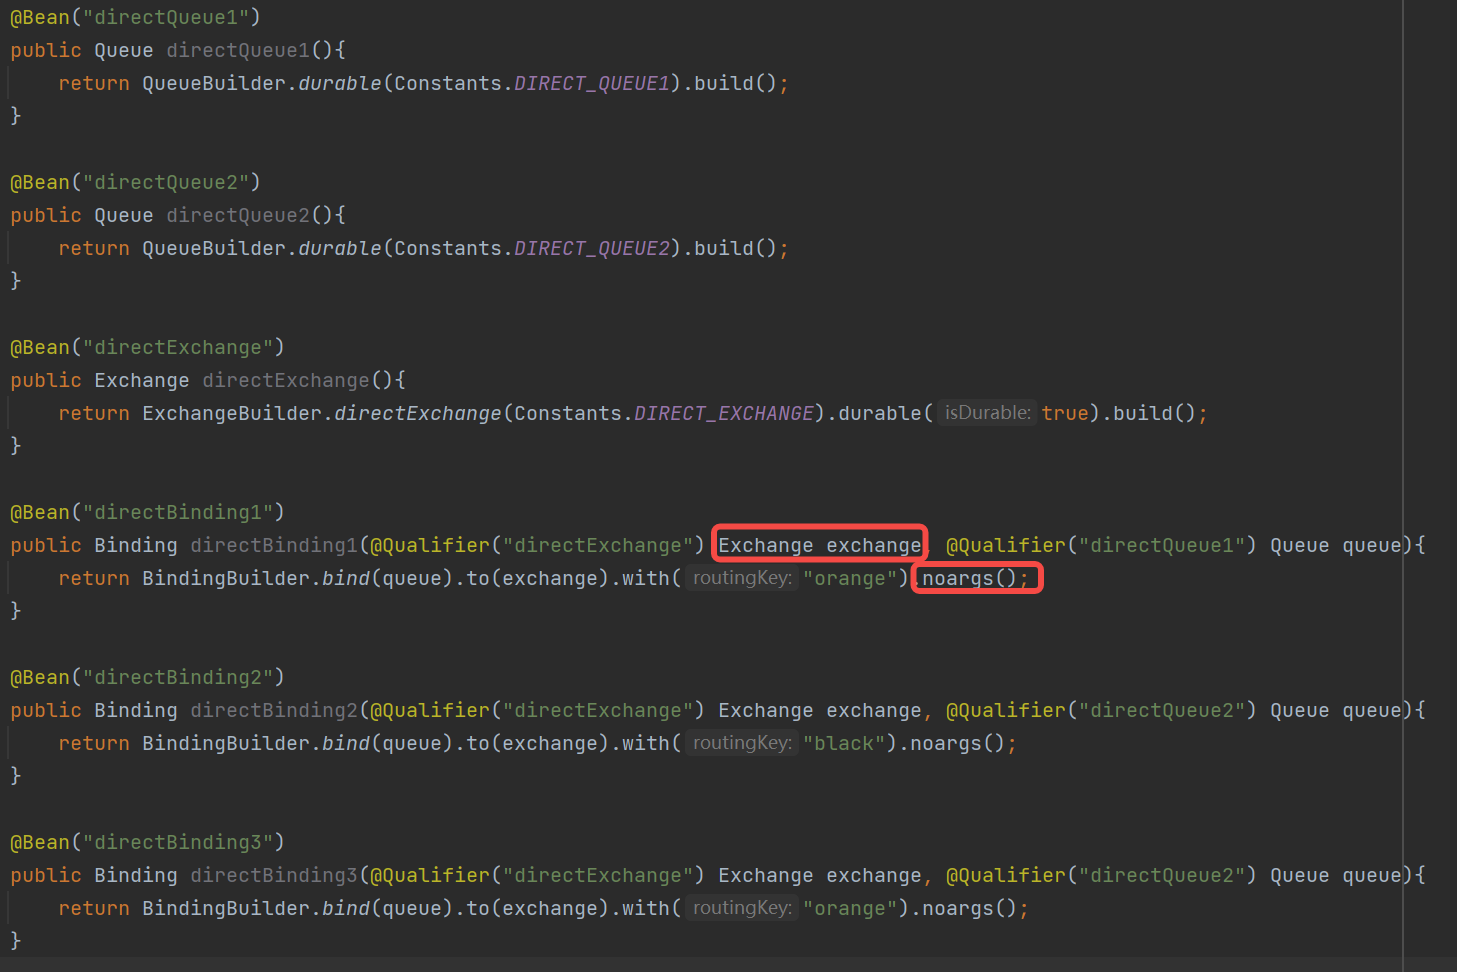Click bind call in directBinding3 return line
This screenshot has width=1457, height=972.
tap(346, 908)
